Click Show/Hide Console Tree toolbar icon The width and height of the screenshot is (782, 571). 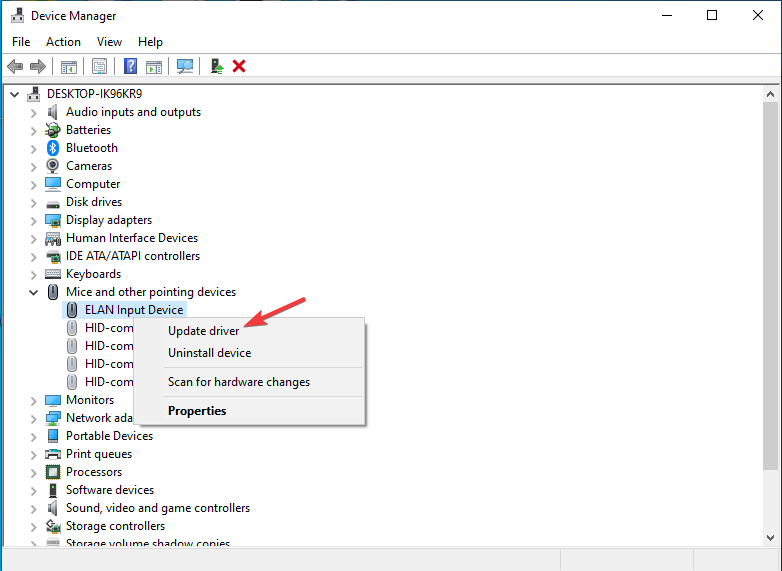(68, 66)
